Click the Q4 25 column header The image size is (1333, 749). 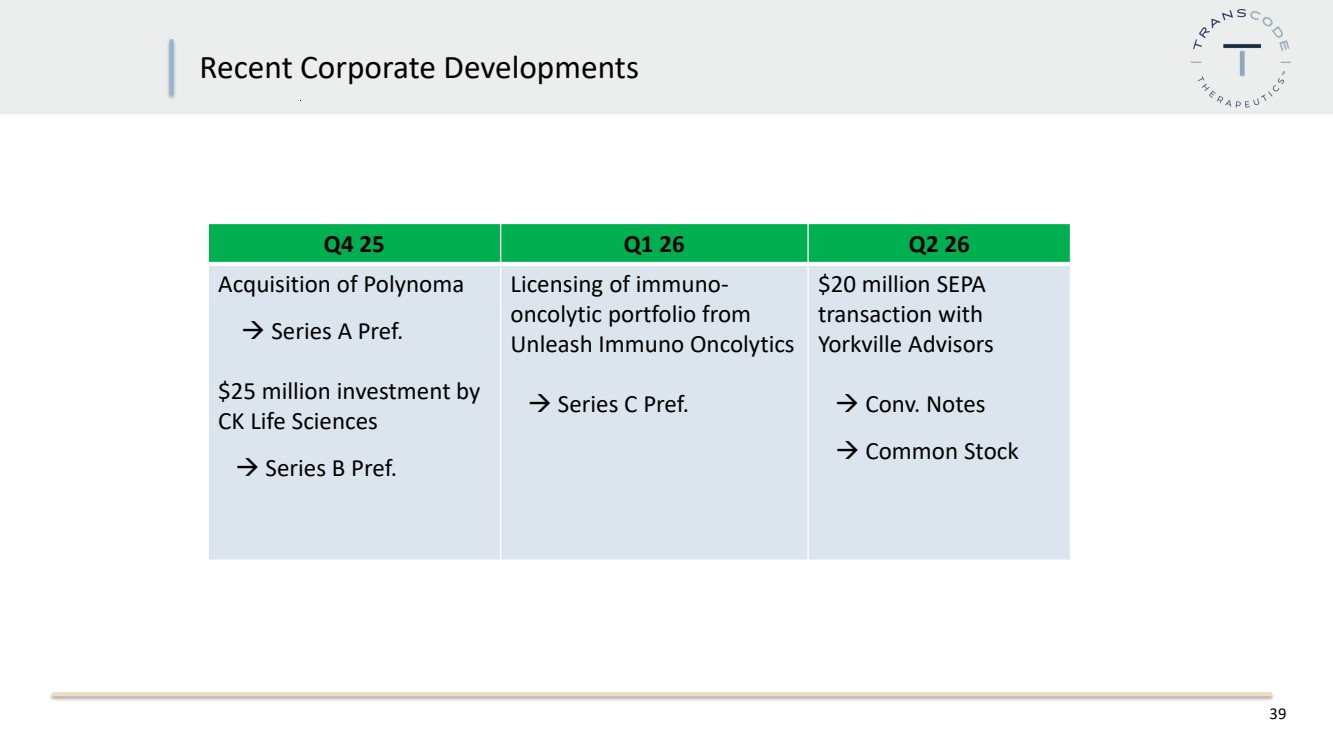point(354,244)
